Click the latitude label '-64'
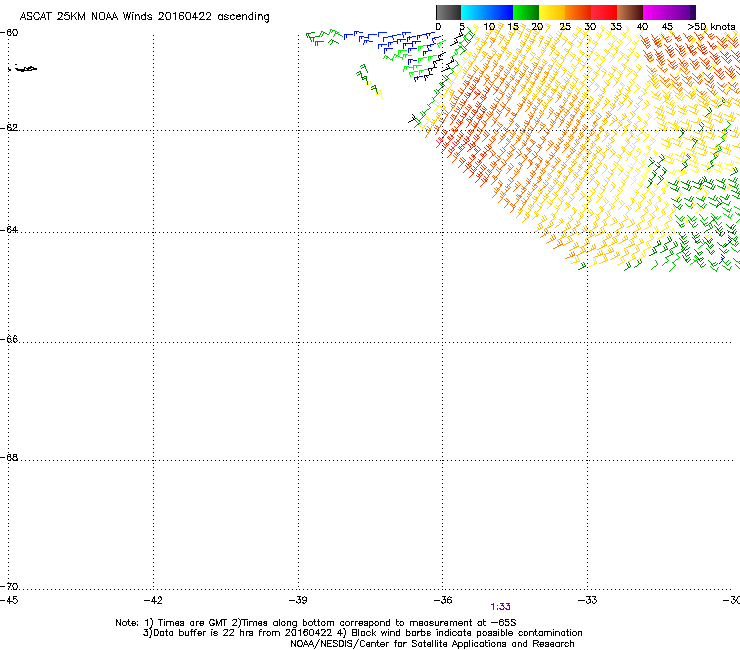Image resolution: width=740 pixels, height=650 pixels. 9,229
